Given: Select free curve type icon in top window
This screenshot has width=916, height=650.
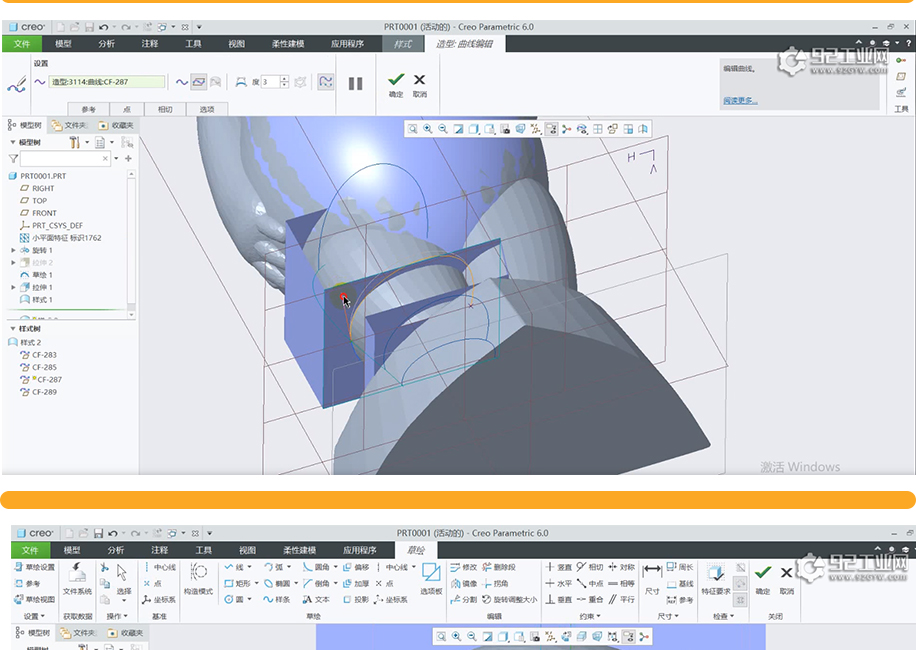Looking at the screenshot, I should point(182,82).
